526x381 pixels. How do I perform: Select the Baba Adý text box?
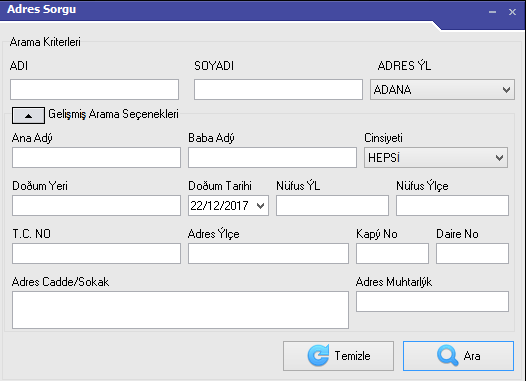pyautogui.click(x=272, y=157)
